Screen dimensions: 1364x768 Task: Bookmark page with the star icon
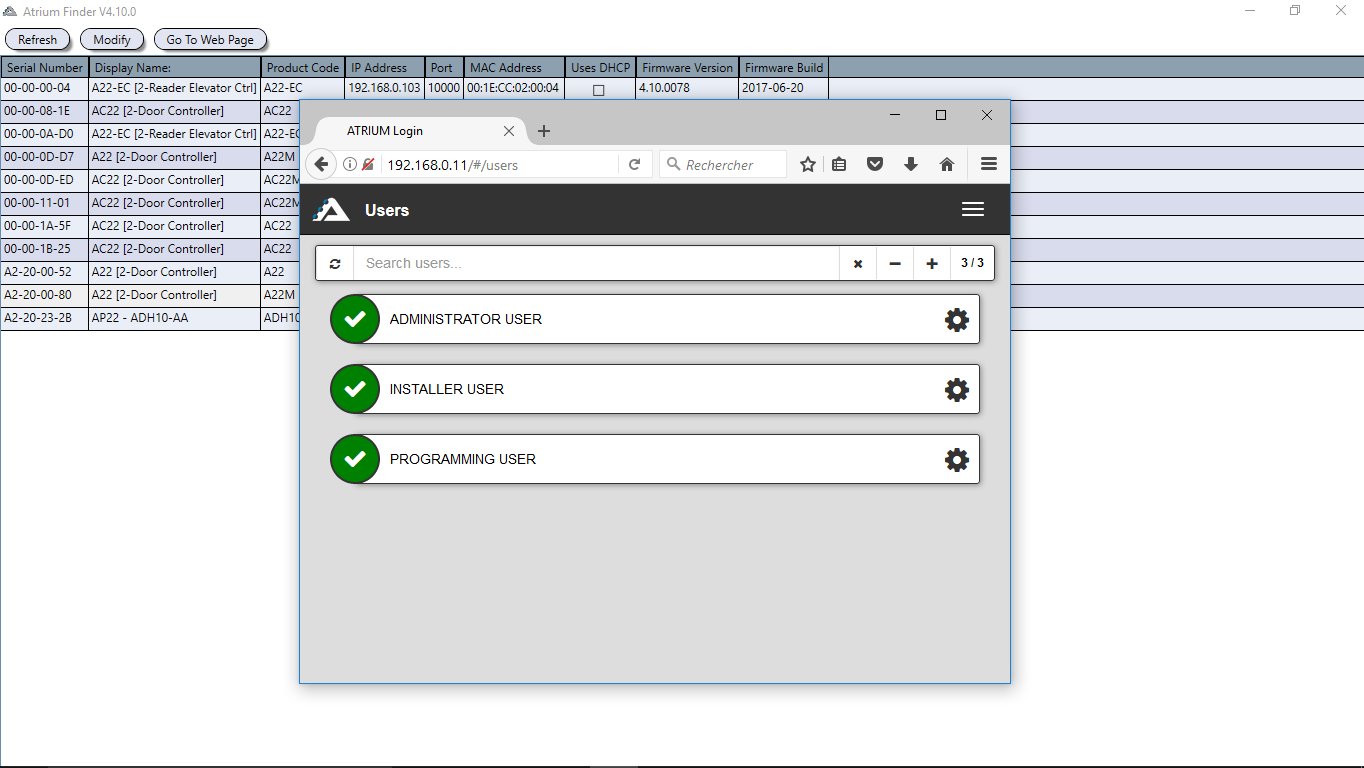click(808, 165)
